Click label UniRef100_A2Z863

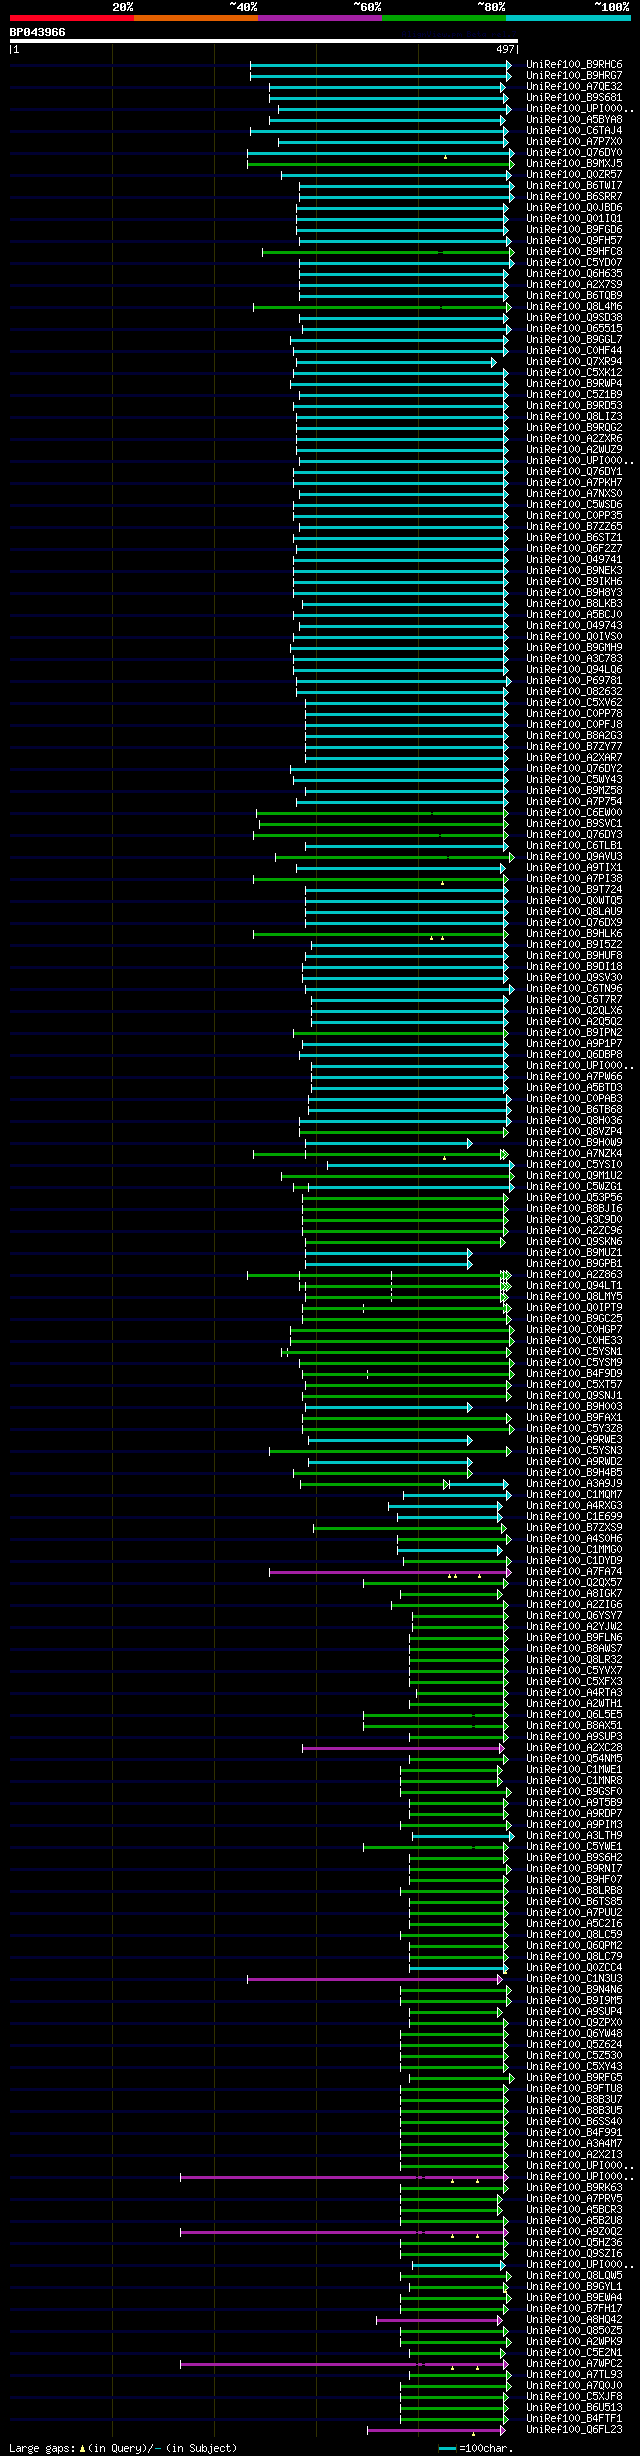click(574, 1275)
